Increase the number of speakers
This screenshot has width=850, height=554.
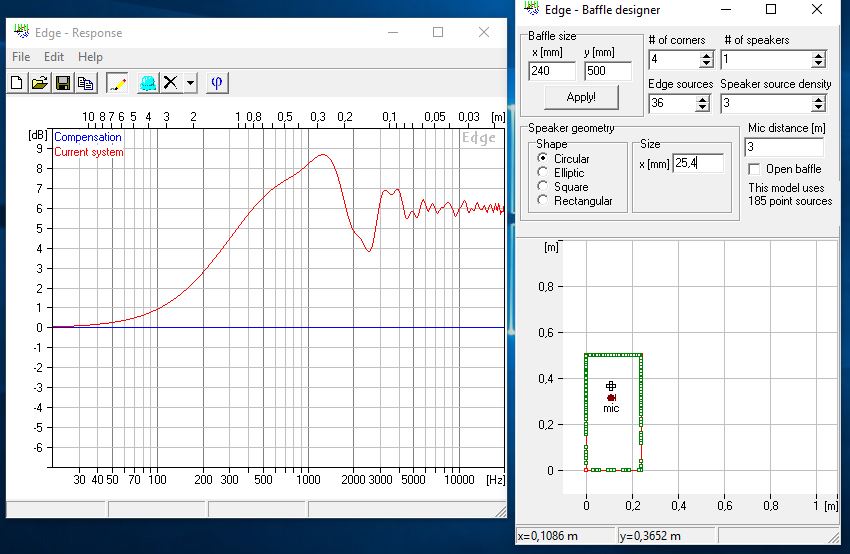click(x=819, y=55)
